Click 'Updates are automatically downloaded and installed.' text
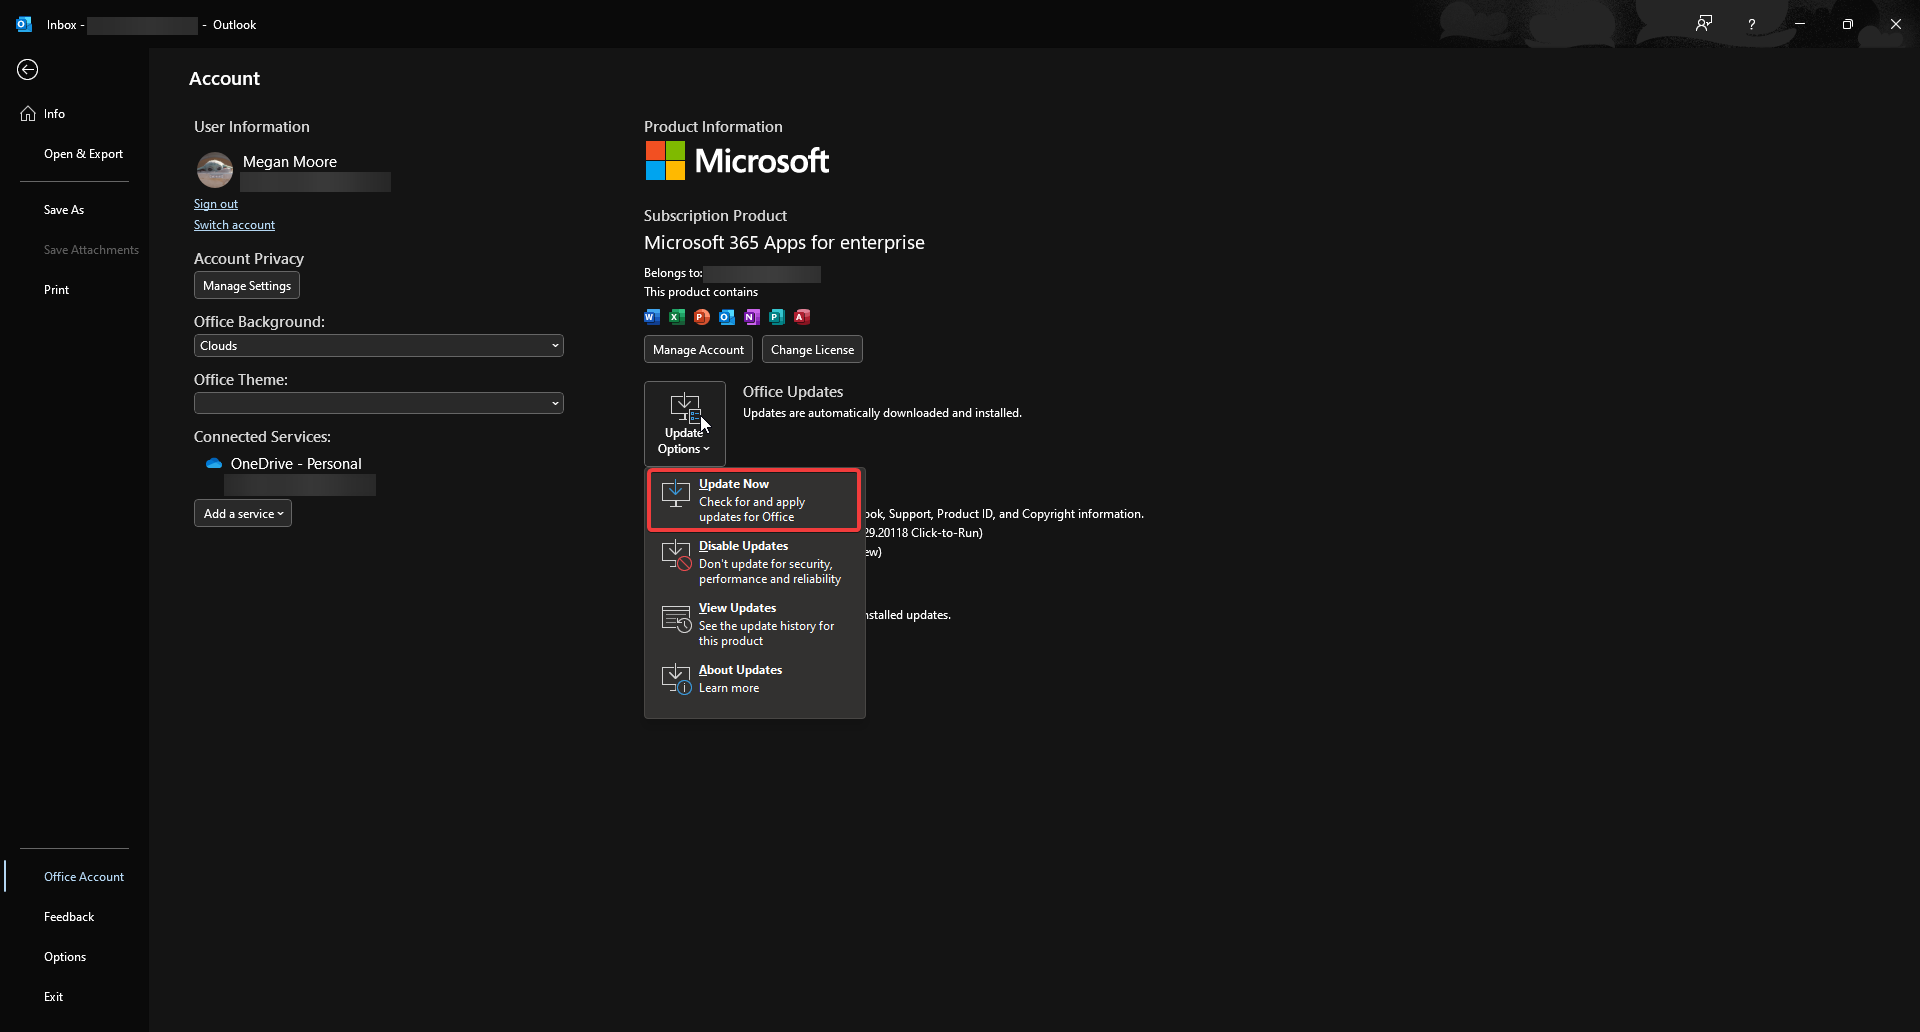The image size is (1920, 1032). tap(882, 413)
